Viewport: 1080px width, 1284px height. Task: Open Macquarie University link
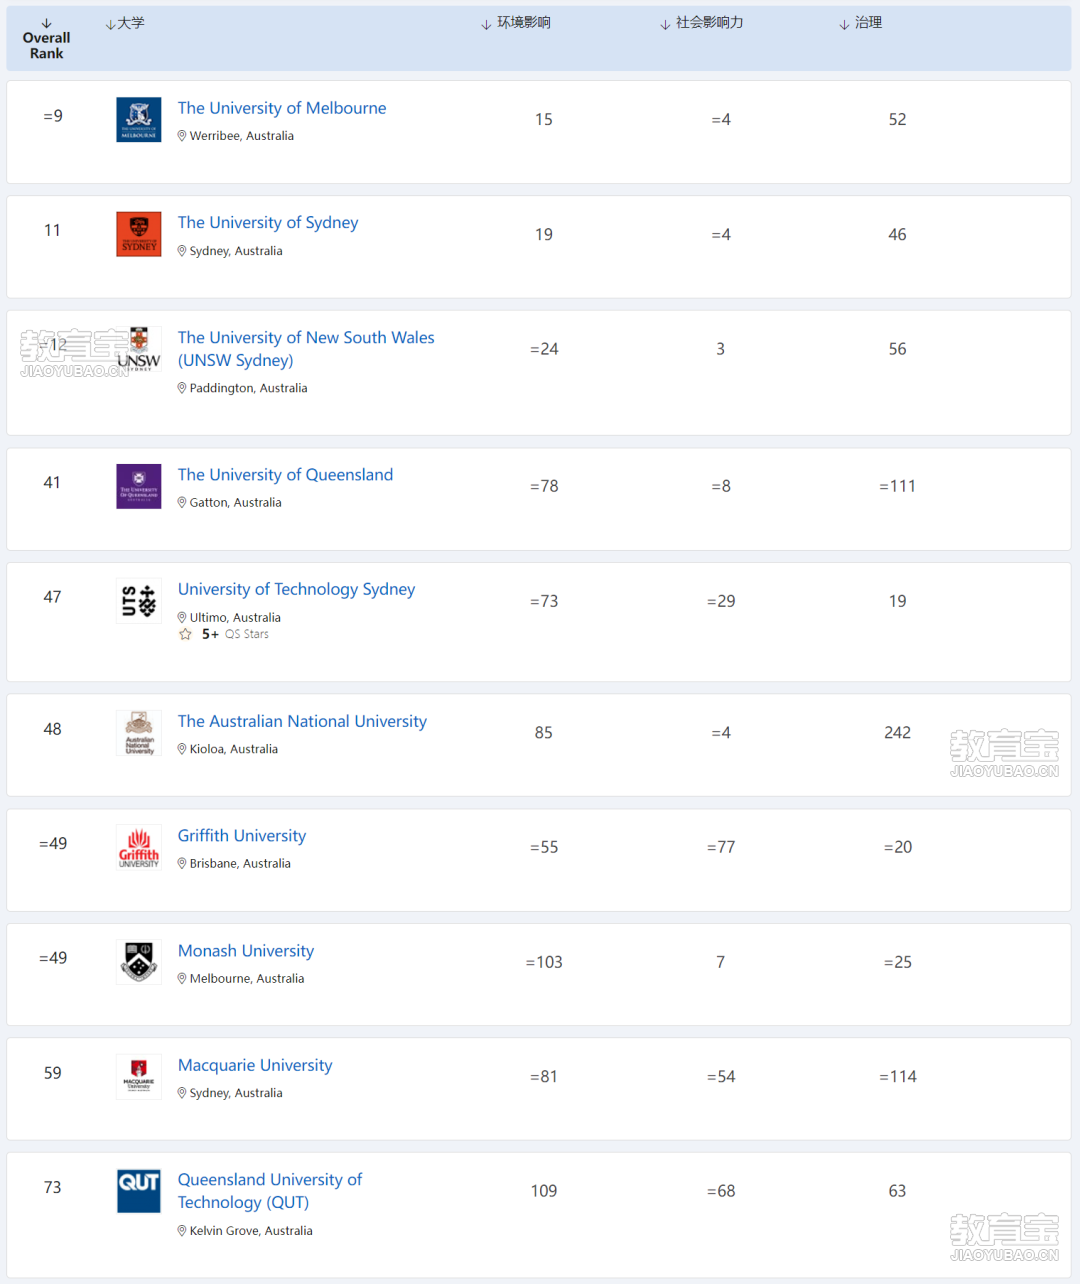[x=255, y=1066]
